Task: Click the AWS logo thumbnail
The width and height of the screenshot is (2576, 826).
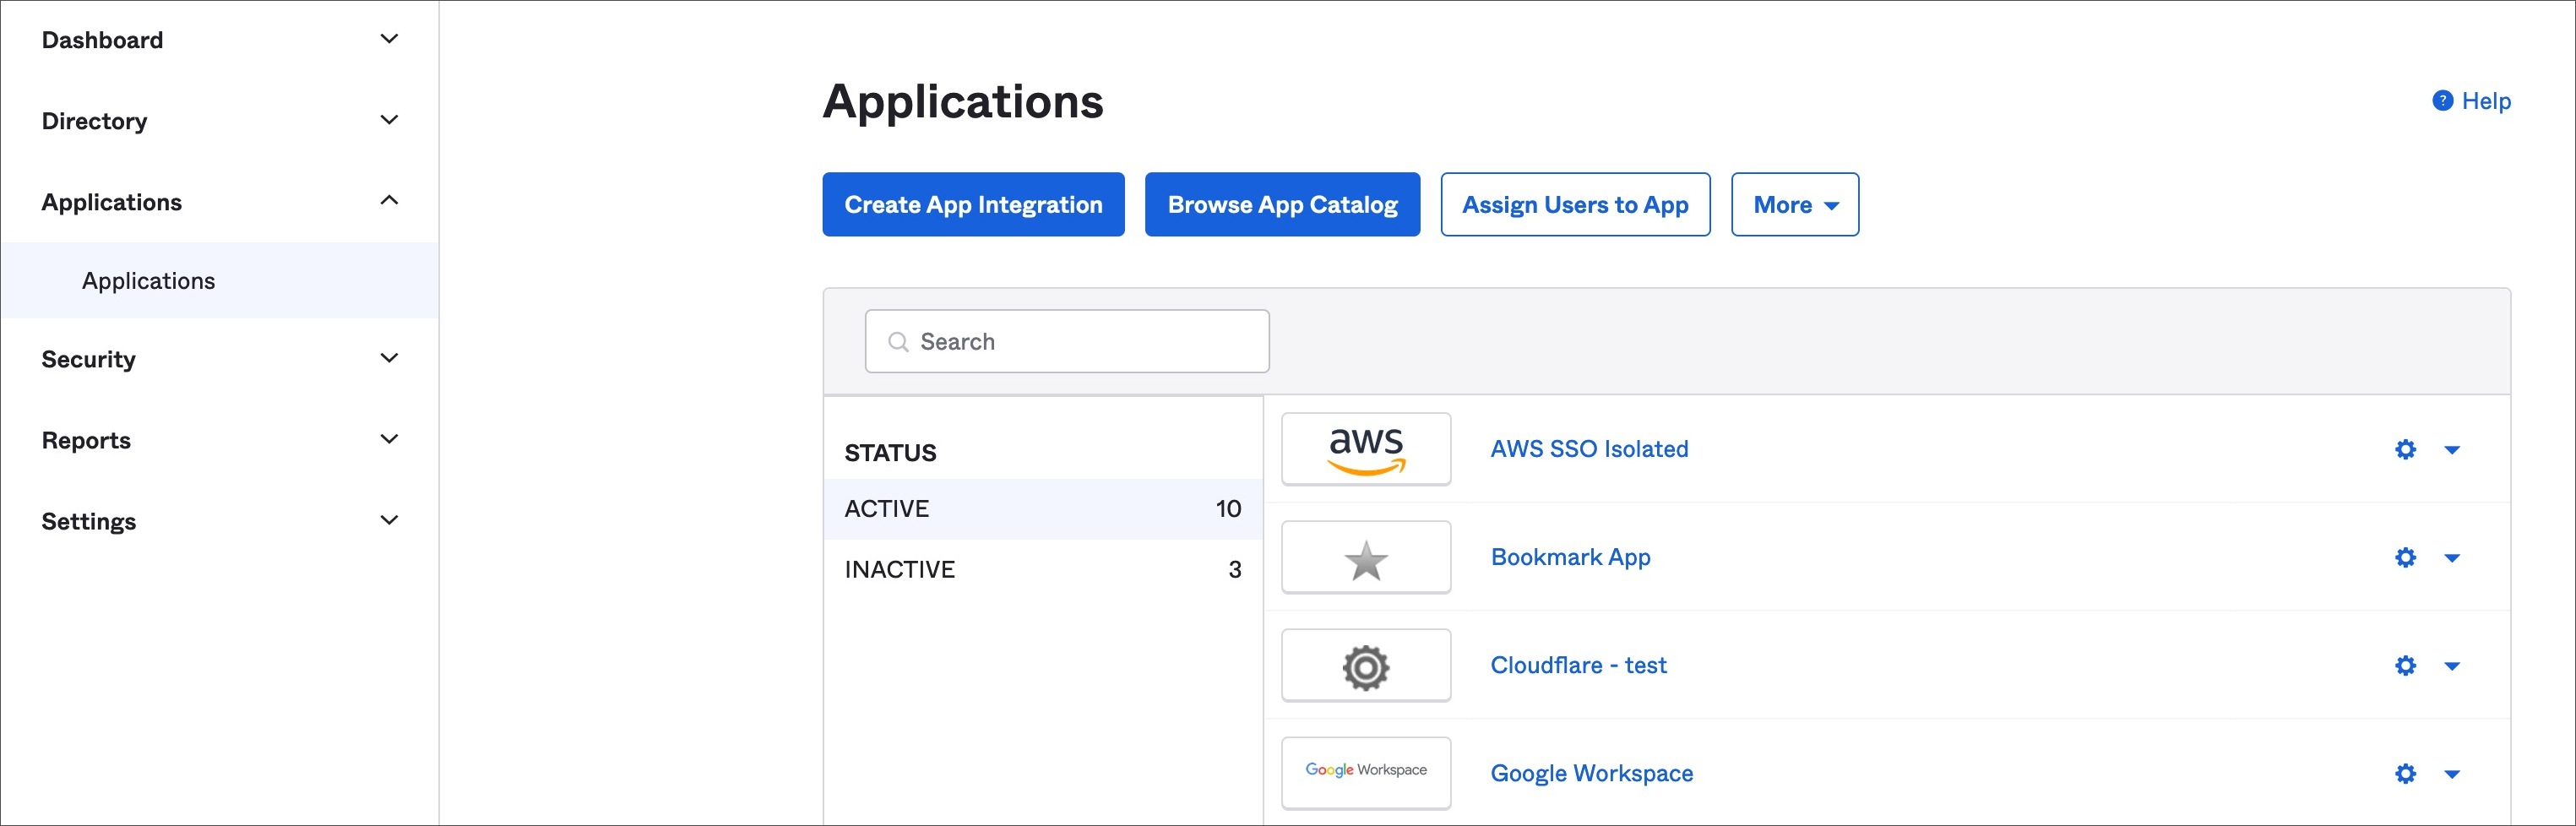Action: (x=1366, y=449)
